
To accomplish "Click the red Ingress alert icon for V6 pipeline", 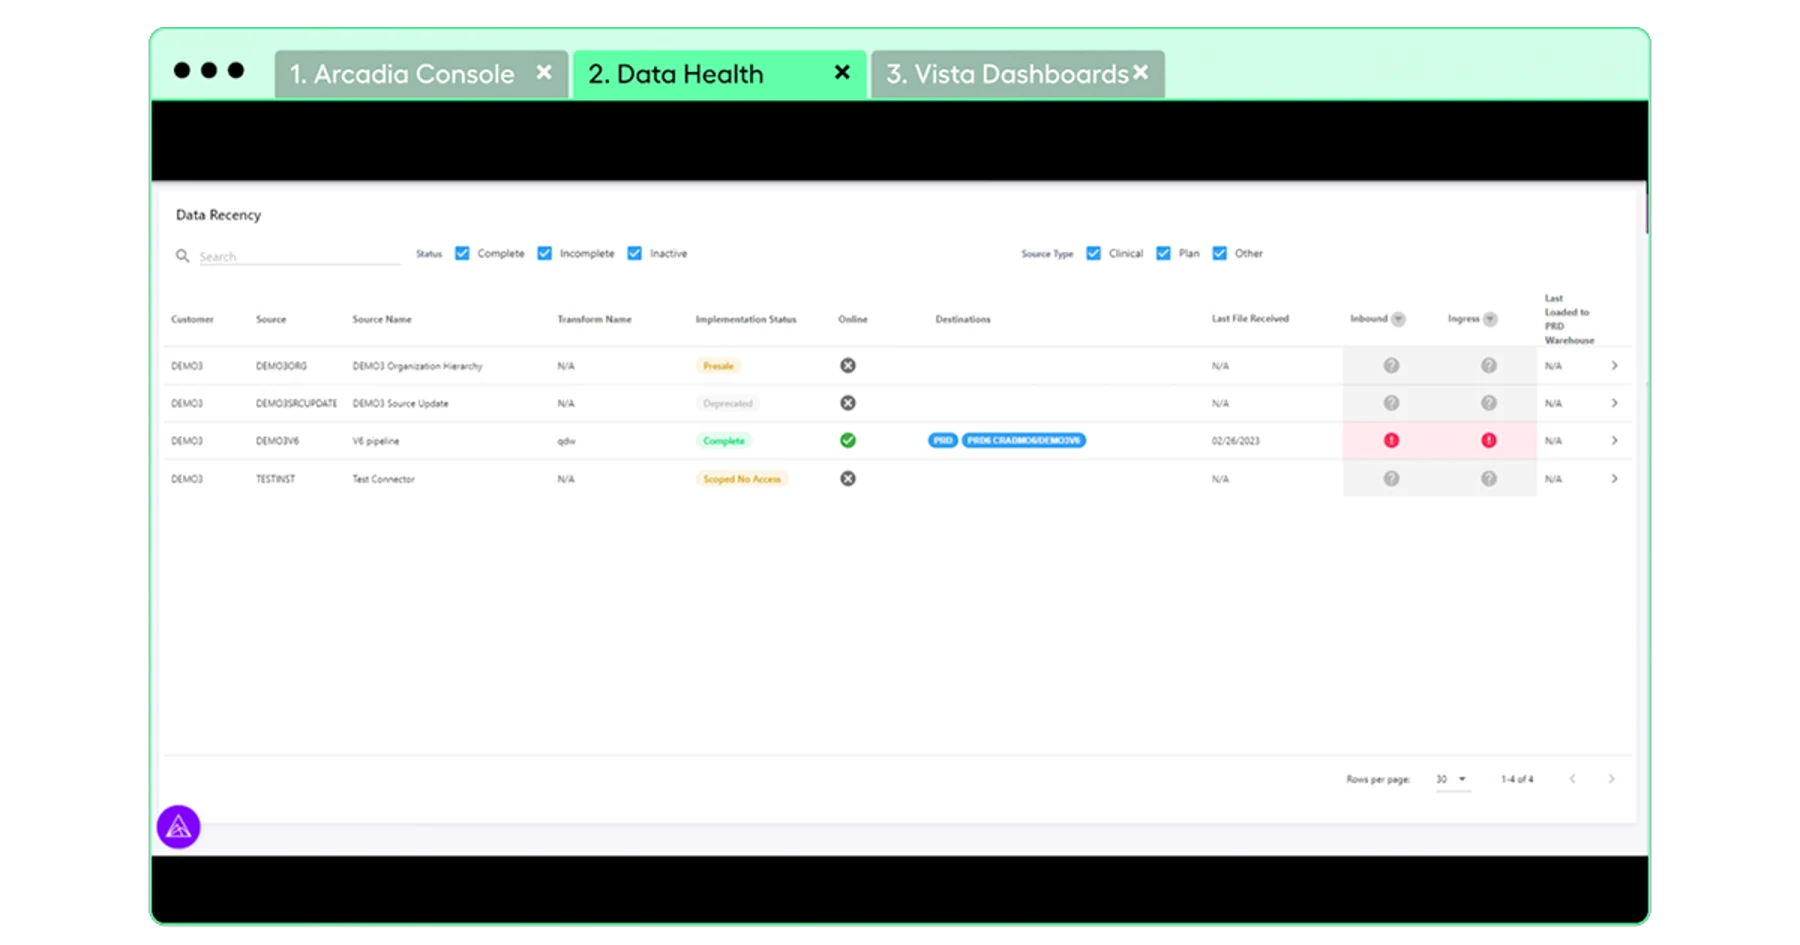I will 1489,440.
